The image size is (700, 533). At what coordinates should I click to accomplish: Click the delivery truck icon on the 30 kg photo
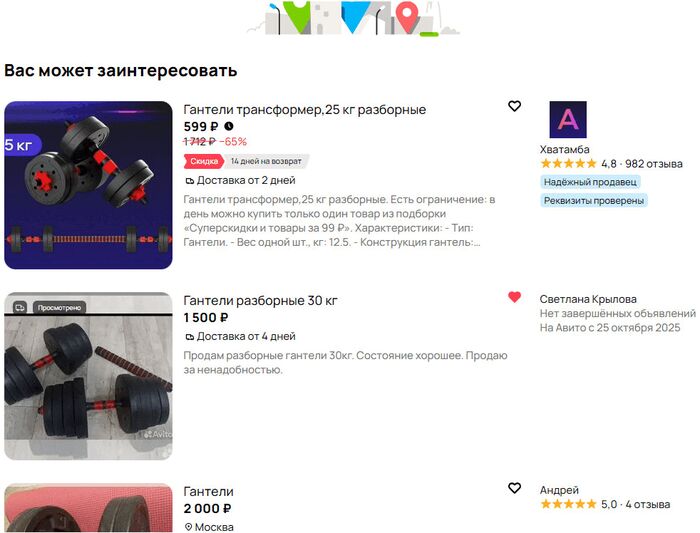(x=20, y=308)
